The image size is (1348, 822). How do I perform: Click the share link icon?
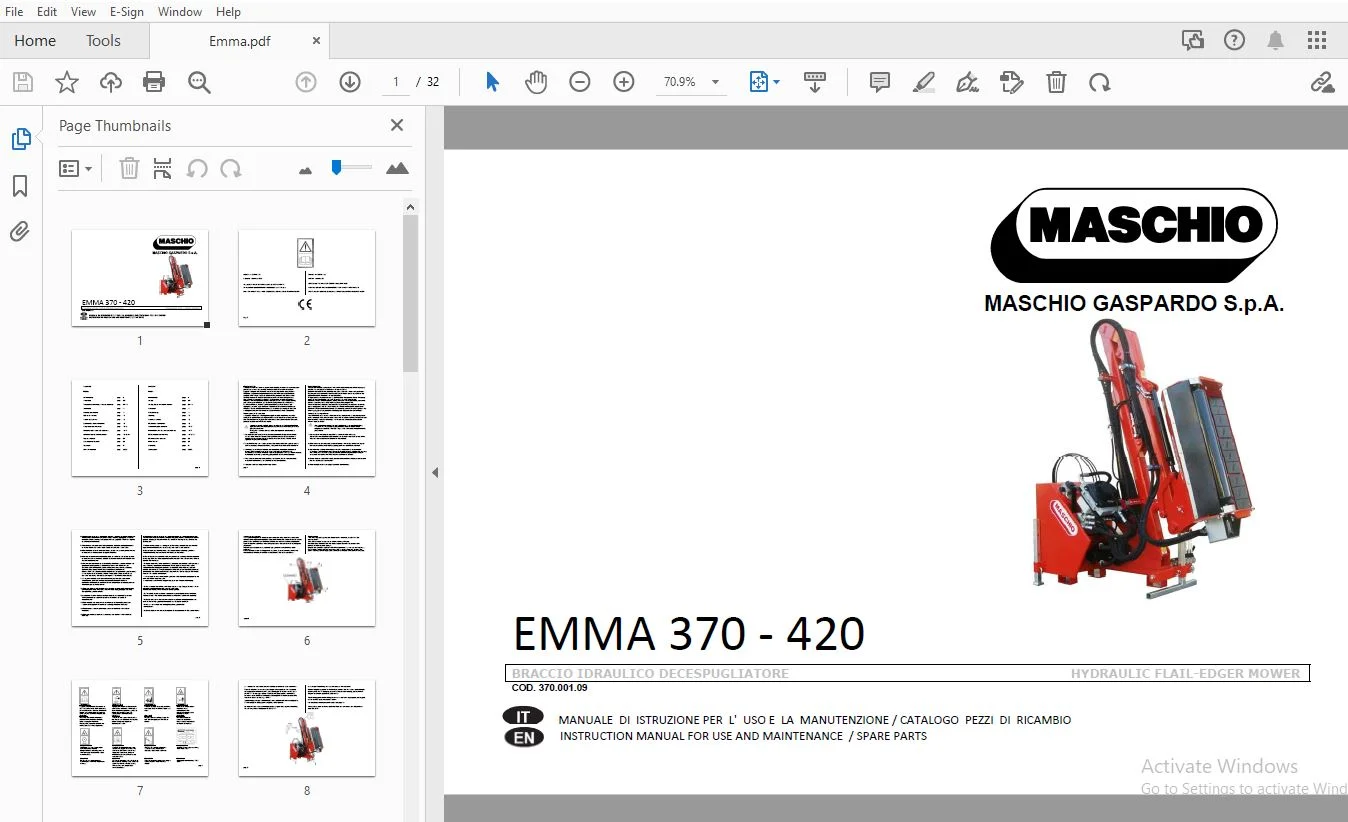[x=1322, y=82]
